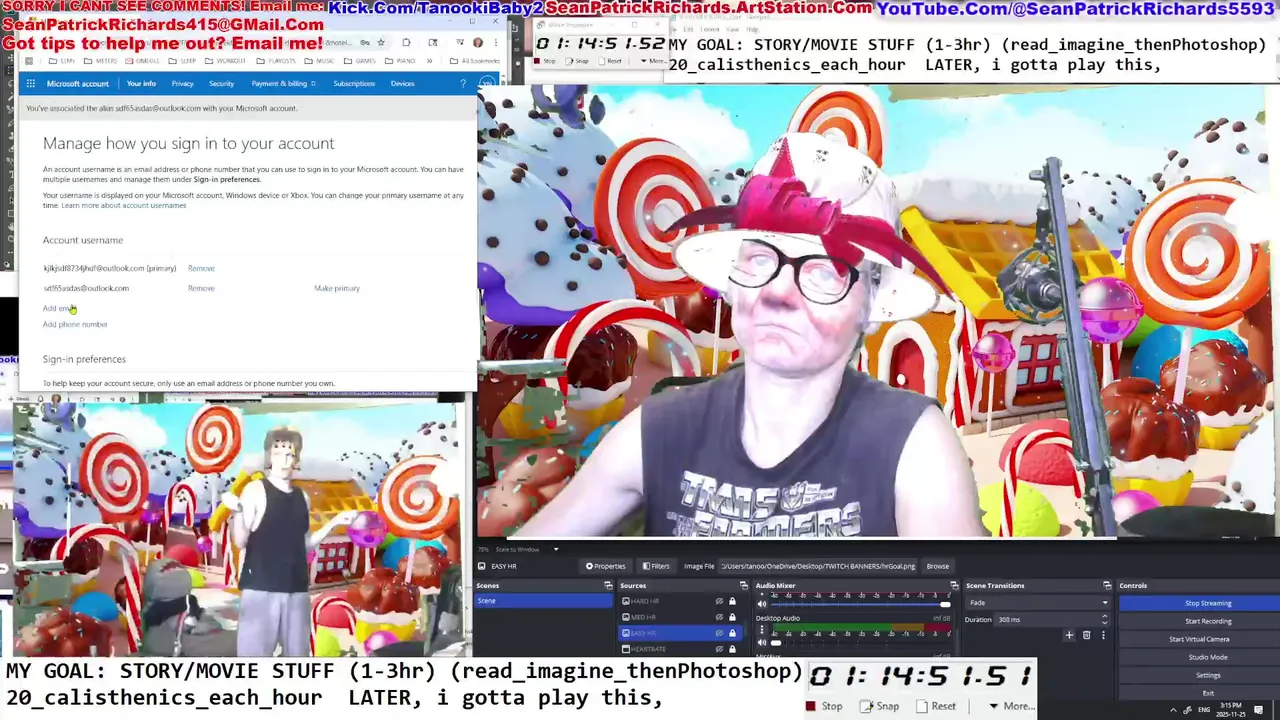The height and width of the screenshot is (720, 1280).
Task: Open Privacy tab
Action: pos(182,83)
